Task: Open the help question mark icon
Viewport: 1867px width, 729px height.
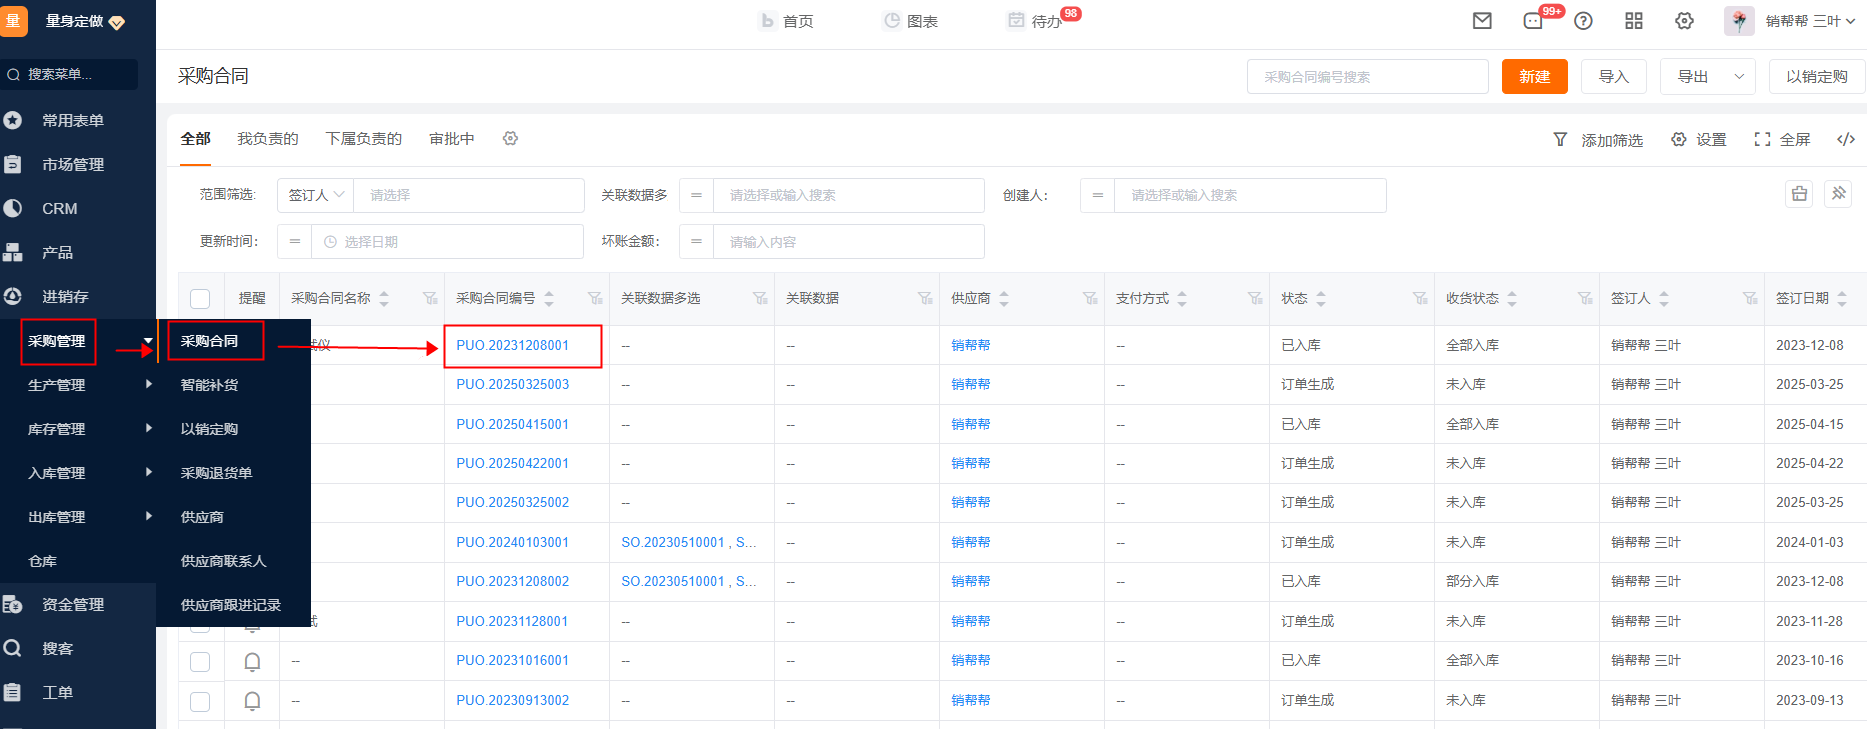Action: (x=1583, y=21)
